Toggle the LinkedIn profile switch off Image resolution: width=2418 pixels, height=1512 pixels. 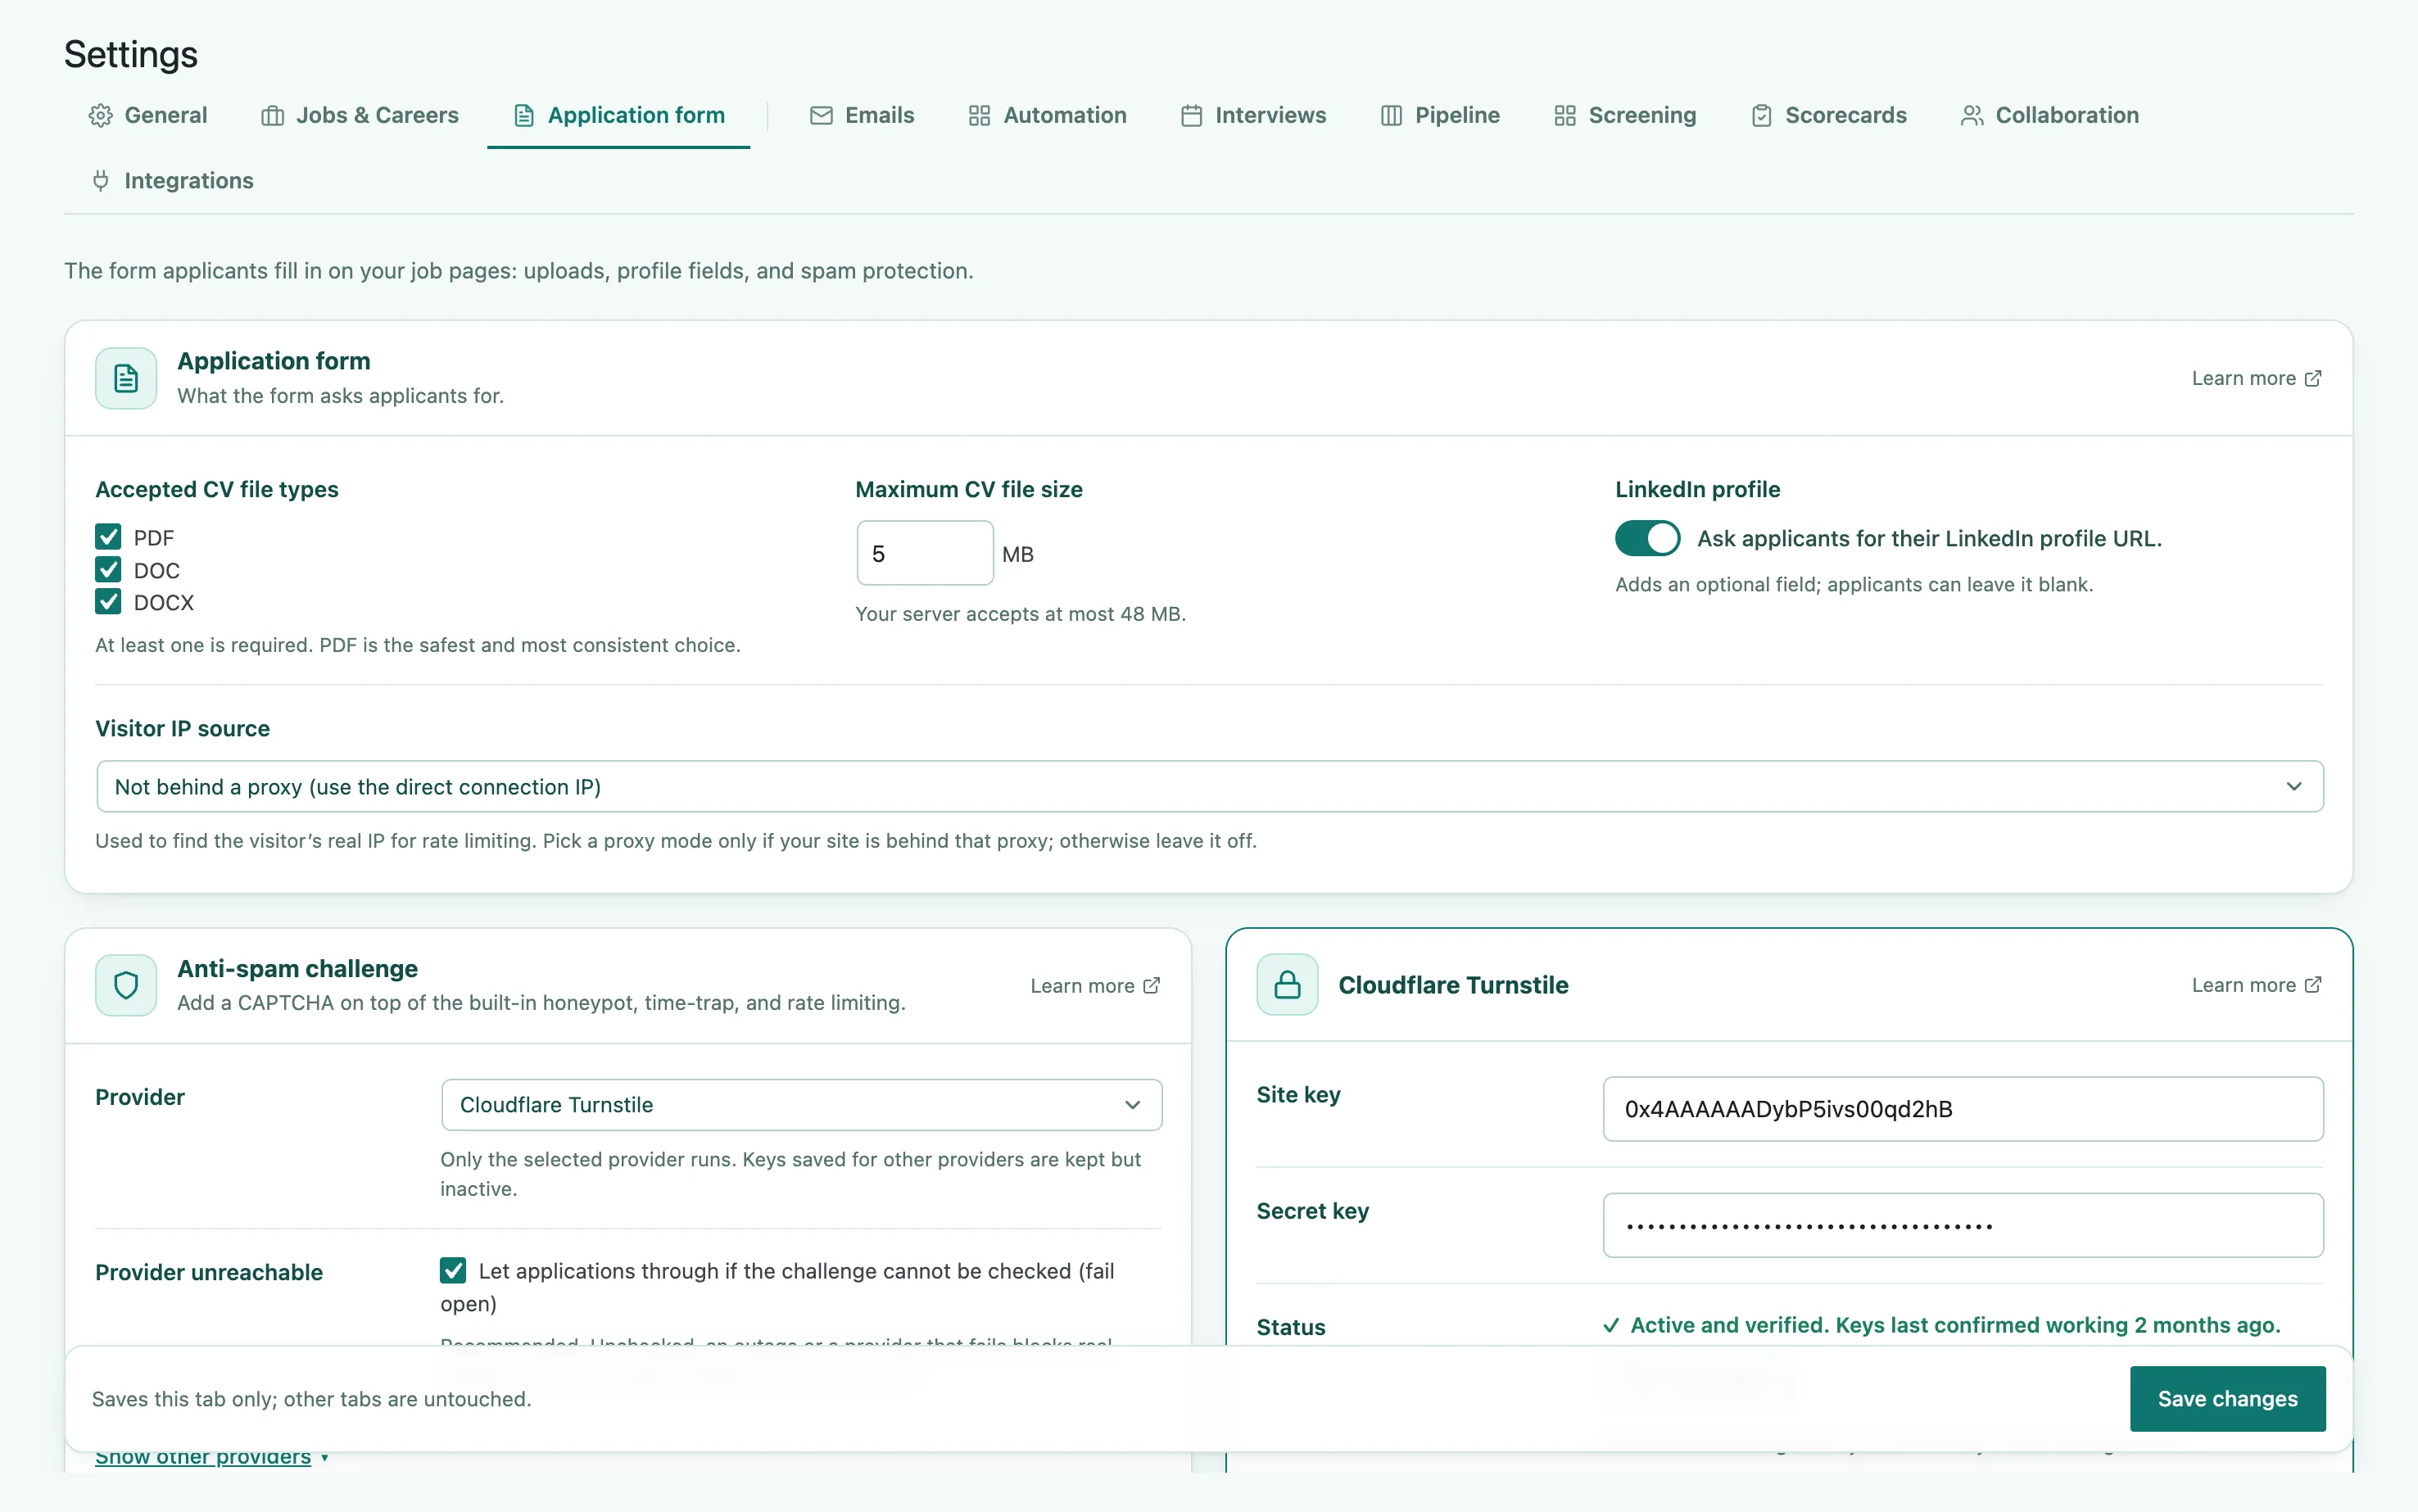pos(1647,538)
